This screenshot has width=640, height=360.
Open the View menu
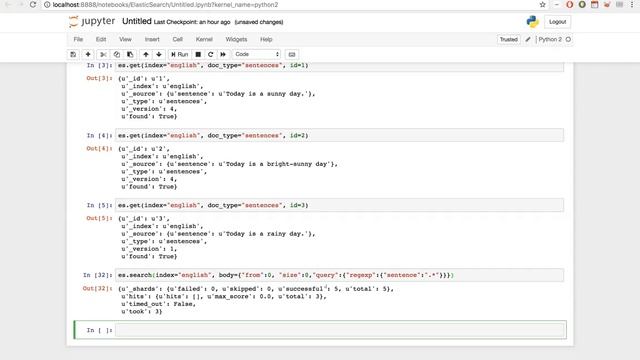click(x=125, y=39)
